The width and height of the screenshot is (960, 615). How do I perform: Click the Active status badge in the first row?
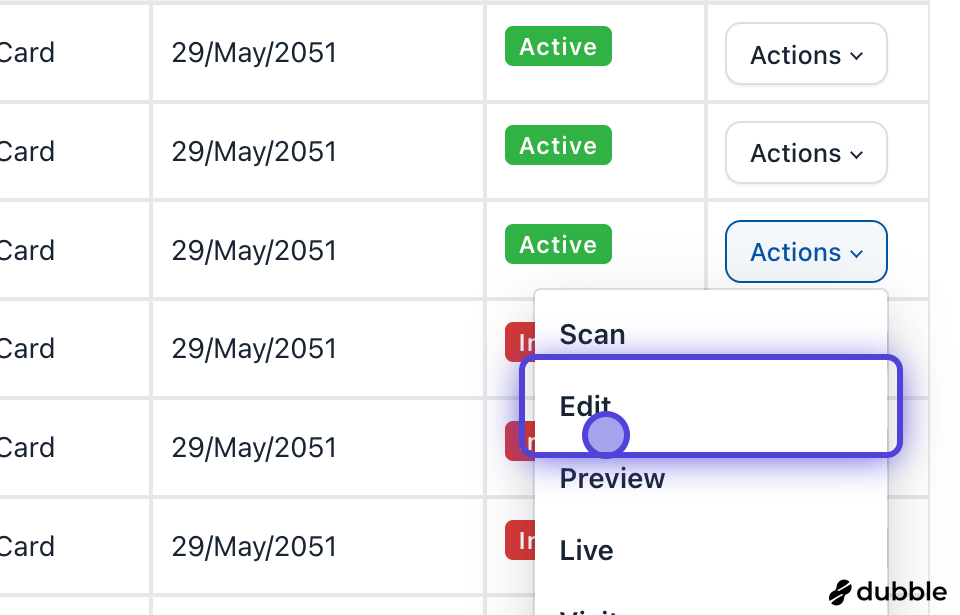[x=558, y=47]
